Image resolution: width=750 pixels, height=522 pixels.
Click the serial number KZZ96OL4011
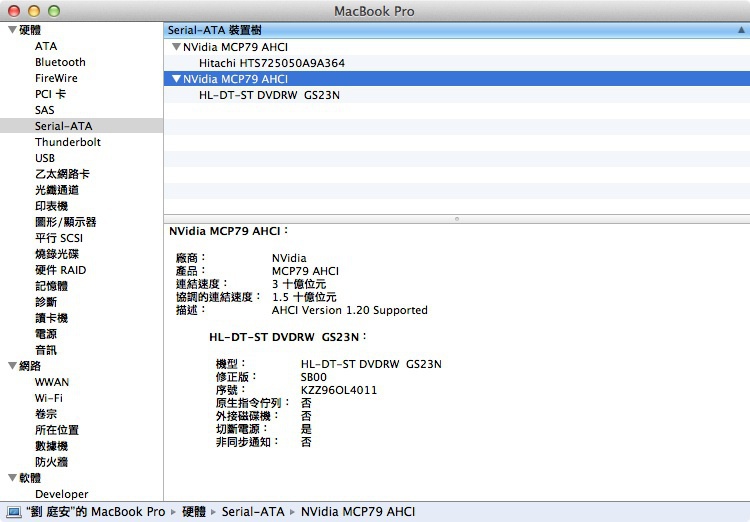click(339, 390)
